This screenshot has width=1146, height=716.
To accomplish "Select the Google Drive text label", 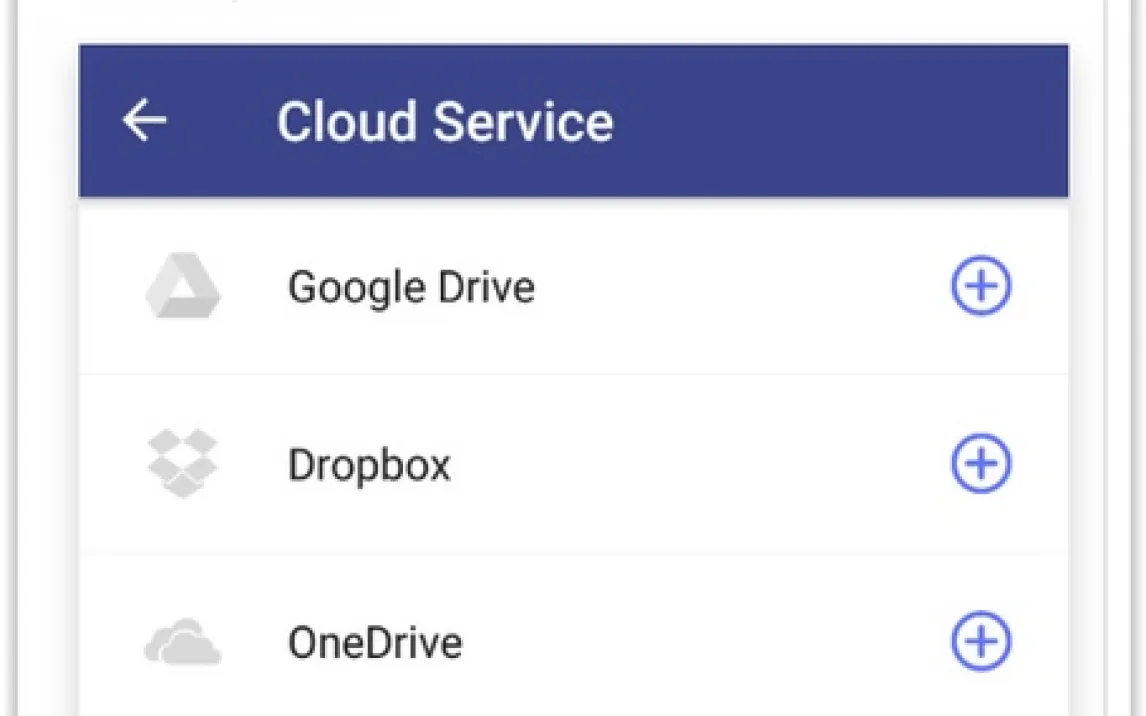I will point(411,288).
